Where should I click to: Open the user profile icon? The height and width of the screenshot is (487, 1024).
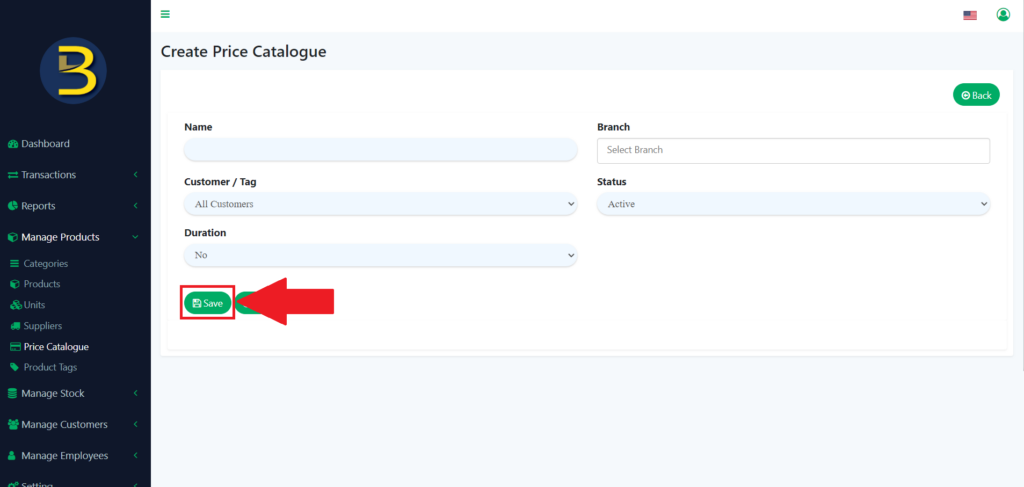(x=1003, y=15)
